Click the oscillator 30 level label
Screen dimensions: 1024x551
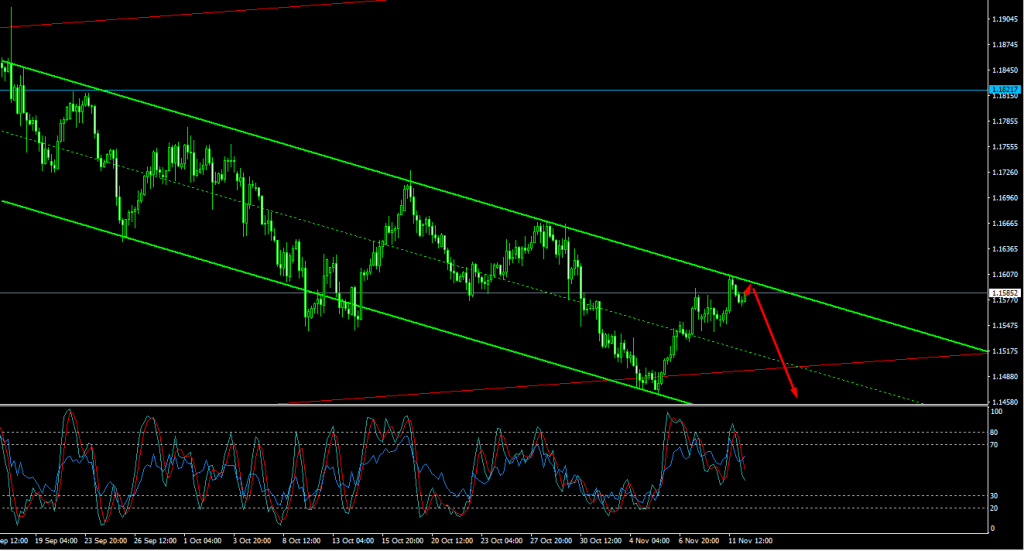point(994,495)
